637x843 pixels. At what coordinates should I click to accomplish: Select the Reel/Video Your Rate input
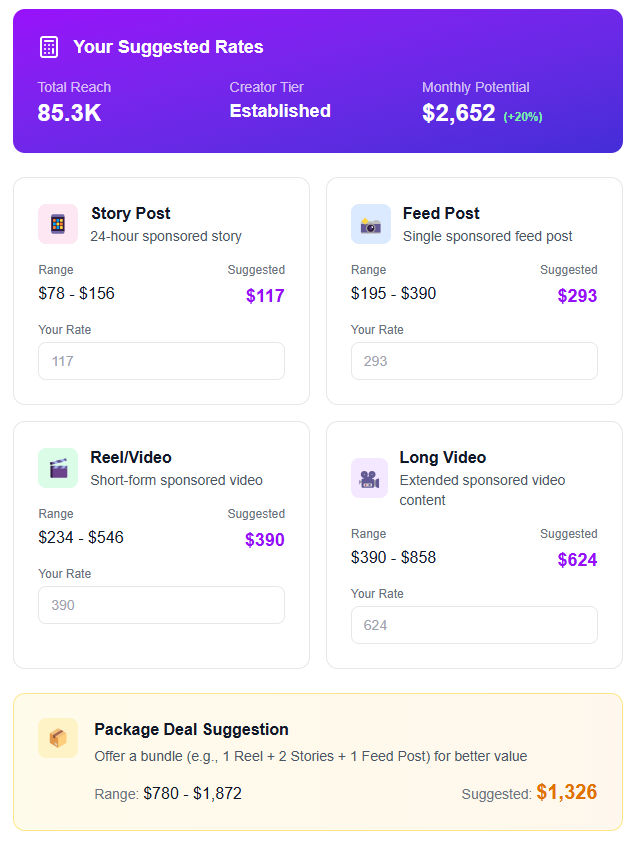click(161, 605)
